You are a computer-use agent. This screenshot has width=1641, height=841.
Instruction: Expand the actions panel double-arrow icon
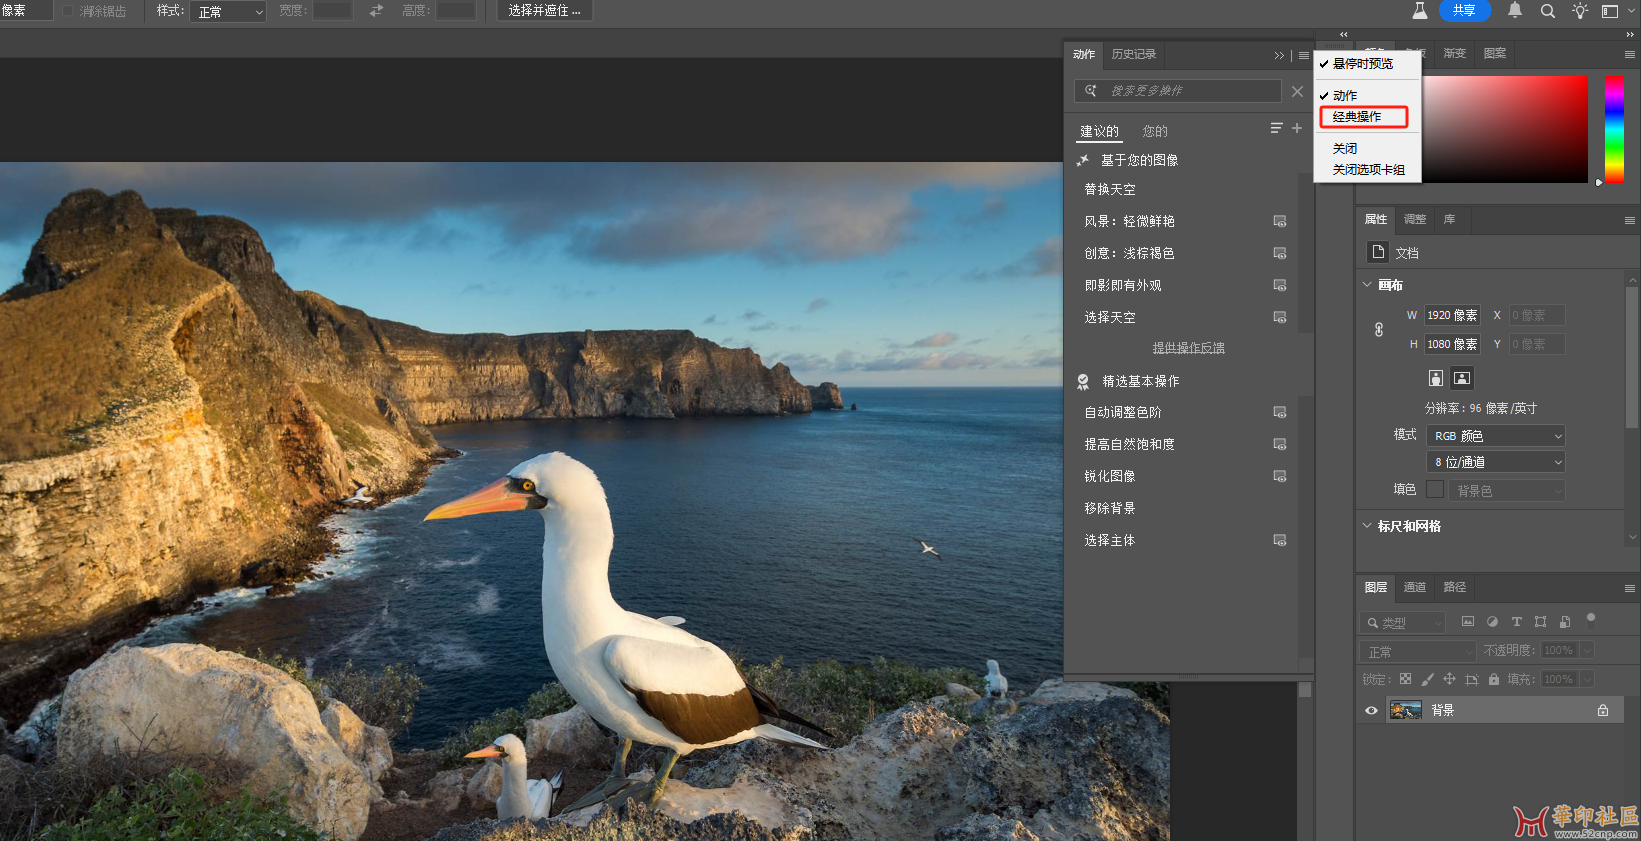tap(1279, 55)
